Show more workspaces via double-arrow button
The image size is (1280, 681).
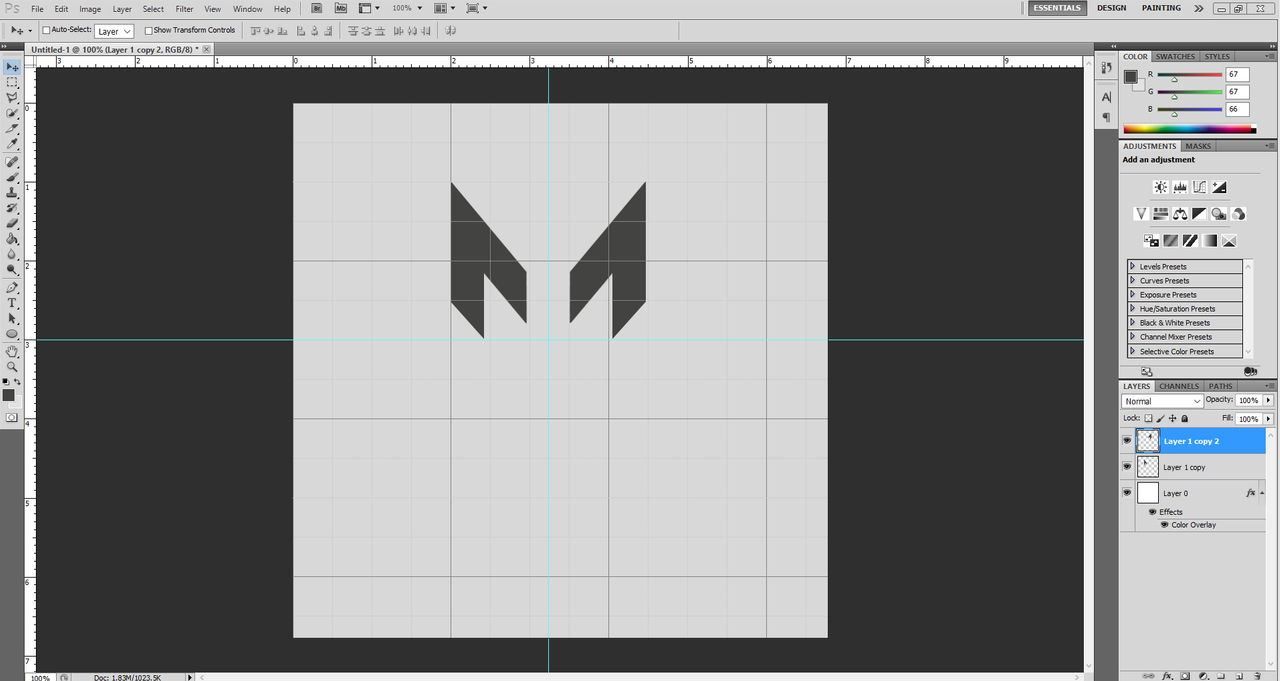point(1199,8)
